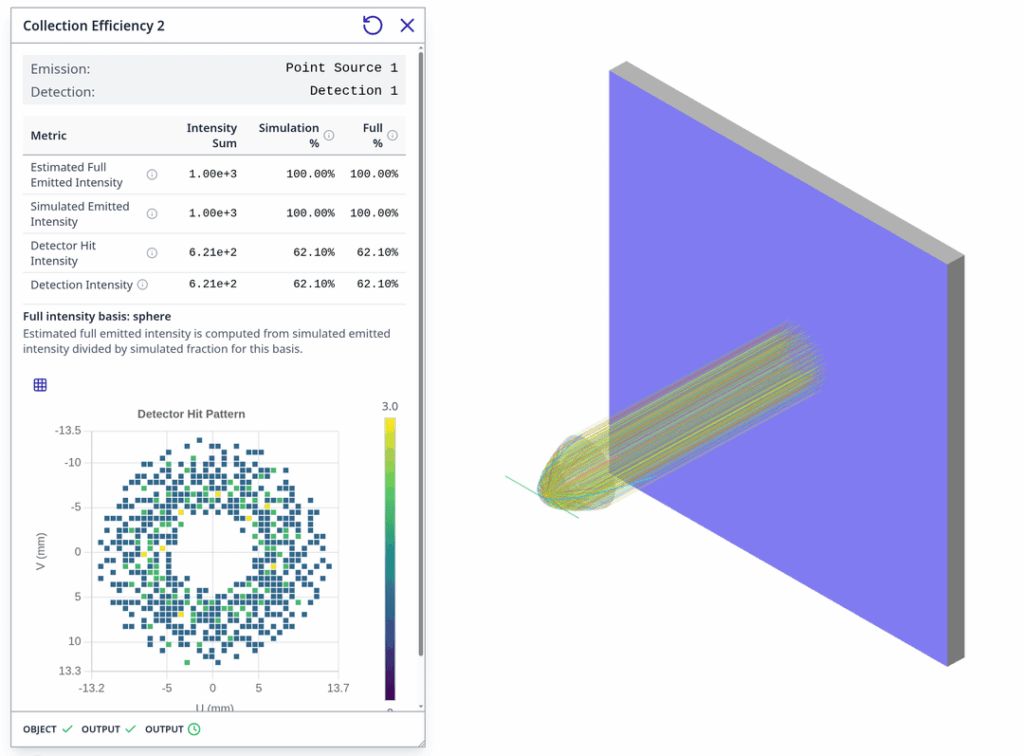Close the Collection Efficiency 2 panel
The width and height of the screenshot is (1024, 756).
pos(406,25)
